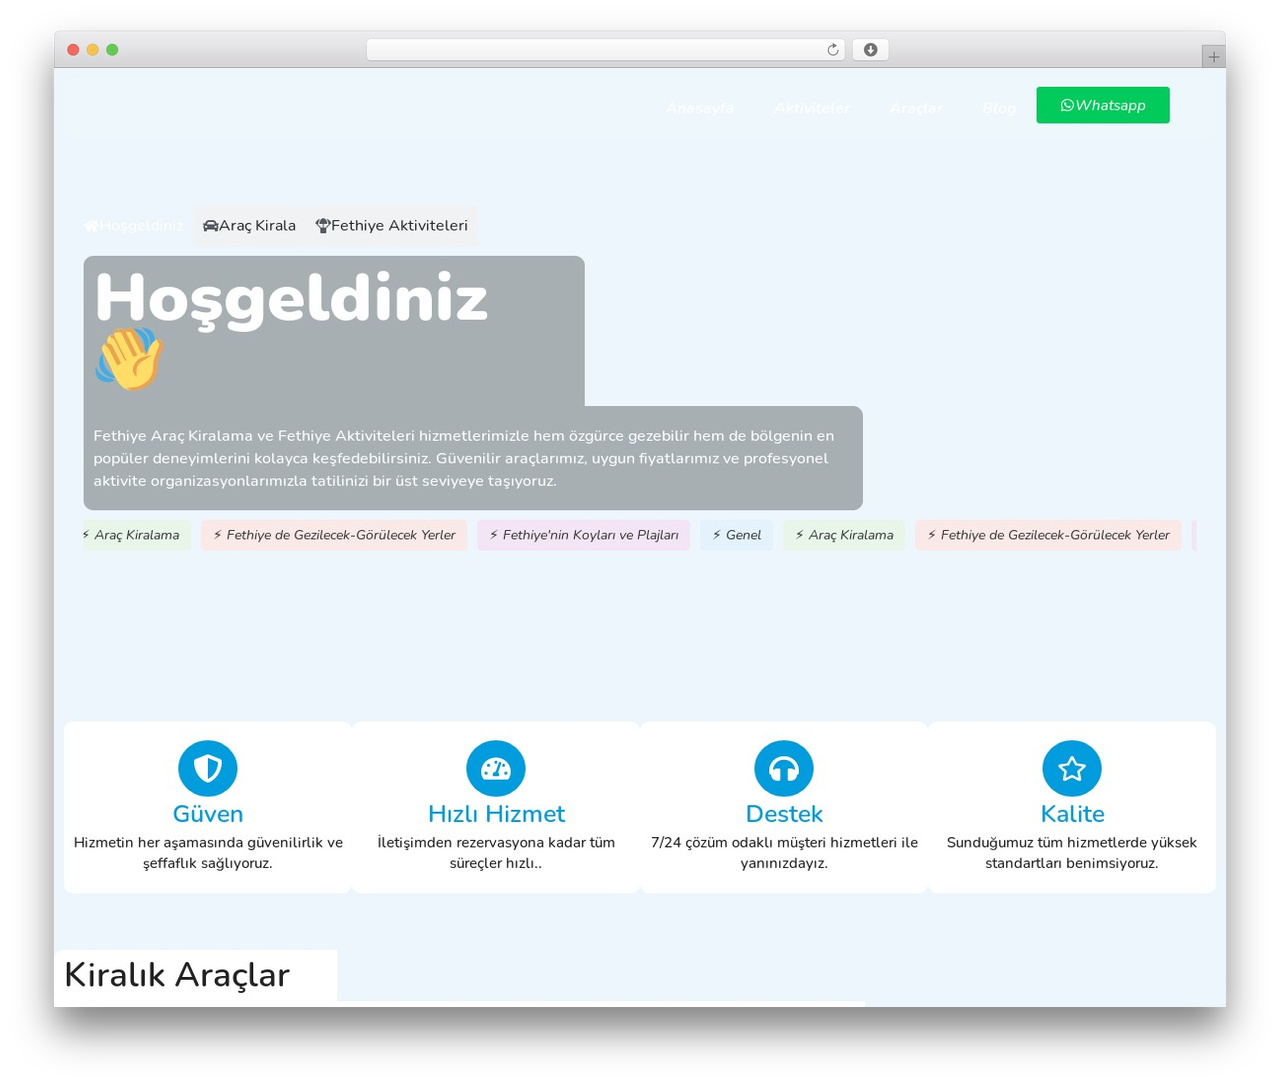Click the car icon on Araç Kirala

coord(211,226)
